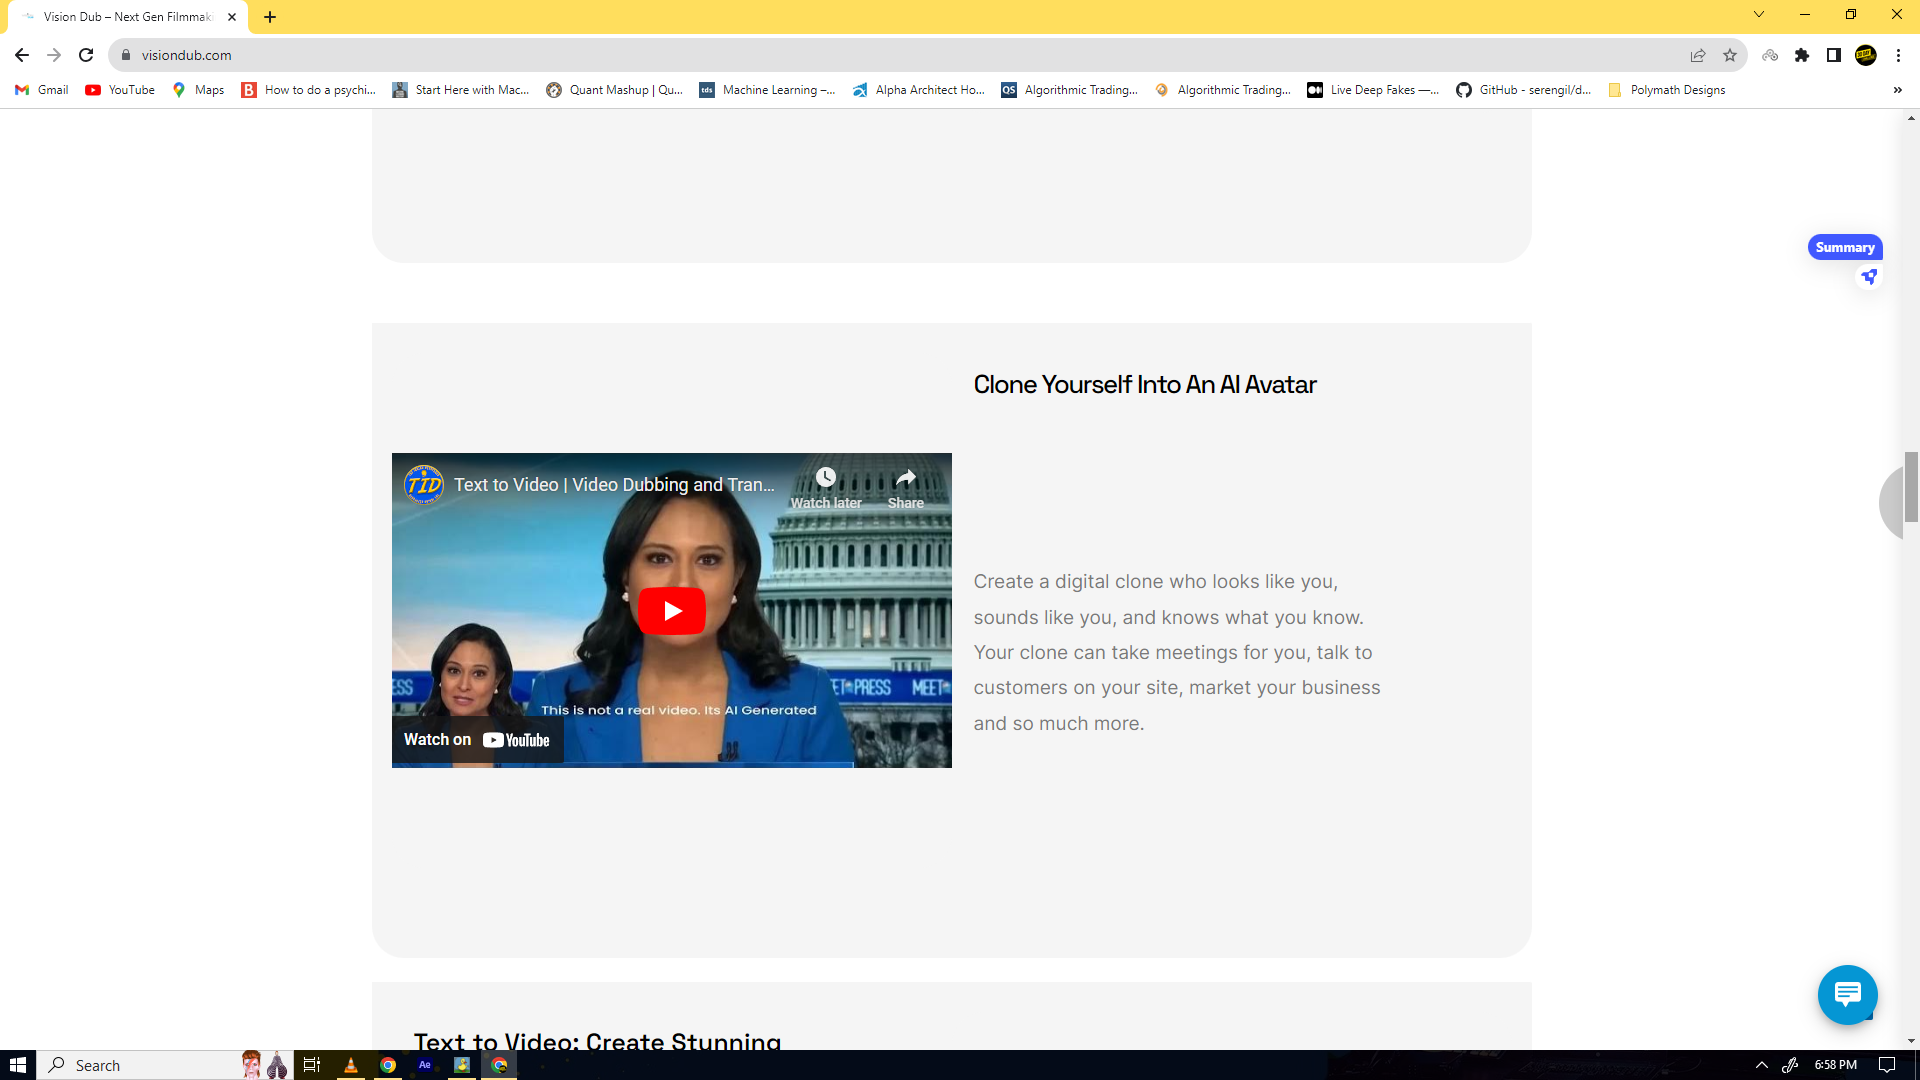Click the Watch later clock icon
1920x1080 pixels.
tap(825, 478)
